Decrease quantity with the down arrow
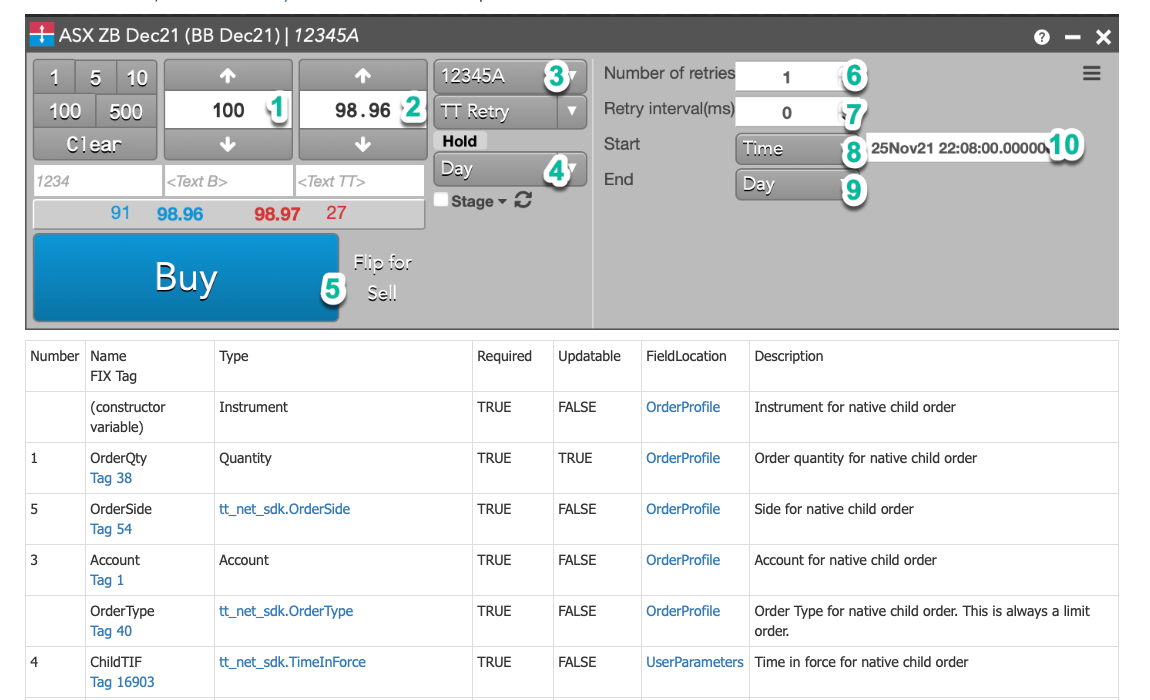1150x700 pixels. click(228, 144)
